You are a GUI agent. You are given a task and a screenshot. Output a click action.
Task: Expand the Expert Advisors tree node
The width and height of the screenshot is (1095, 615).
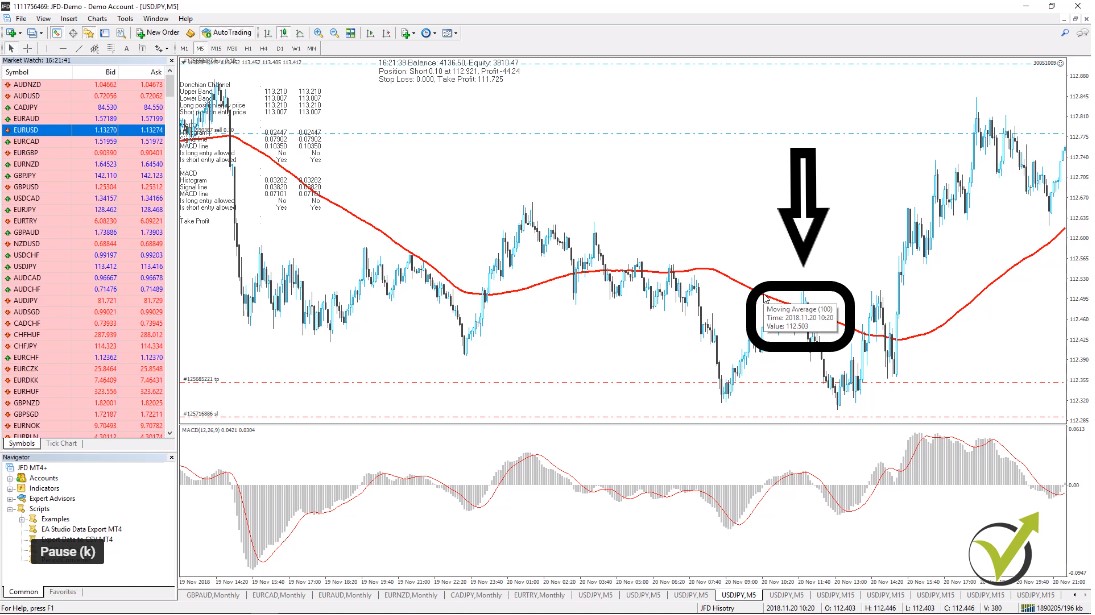[9, 499]
